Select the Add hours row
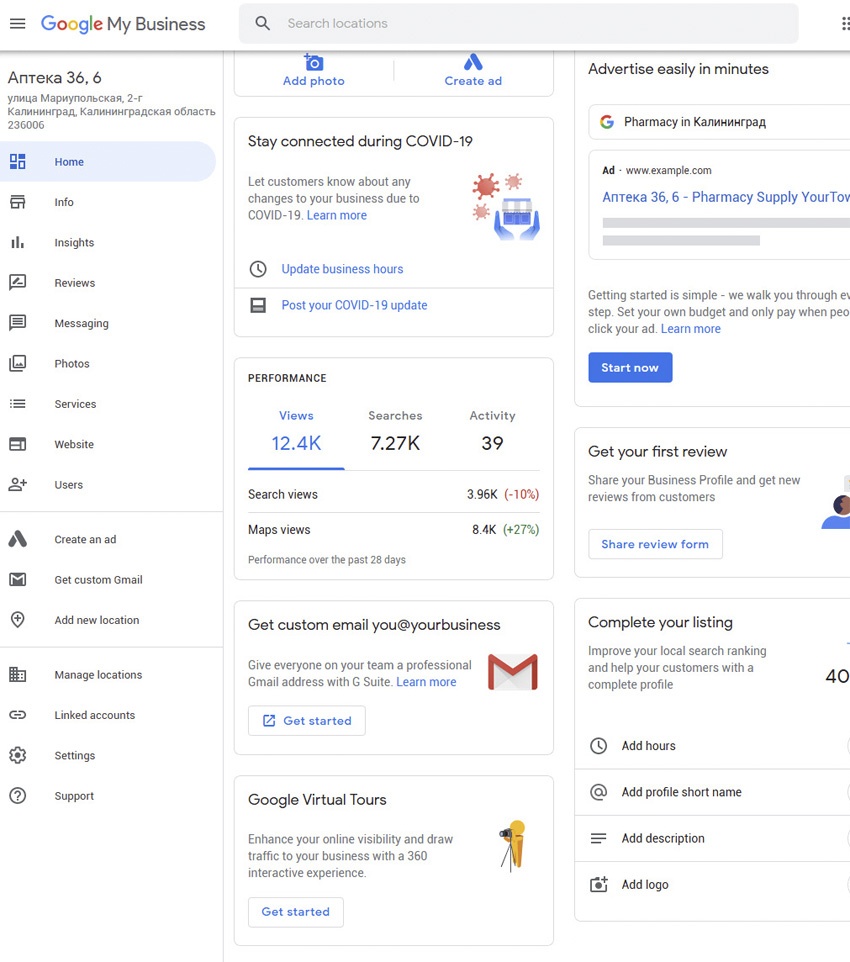This screenshot has width=850, height=962. point(713,745)
